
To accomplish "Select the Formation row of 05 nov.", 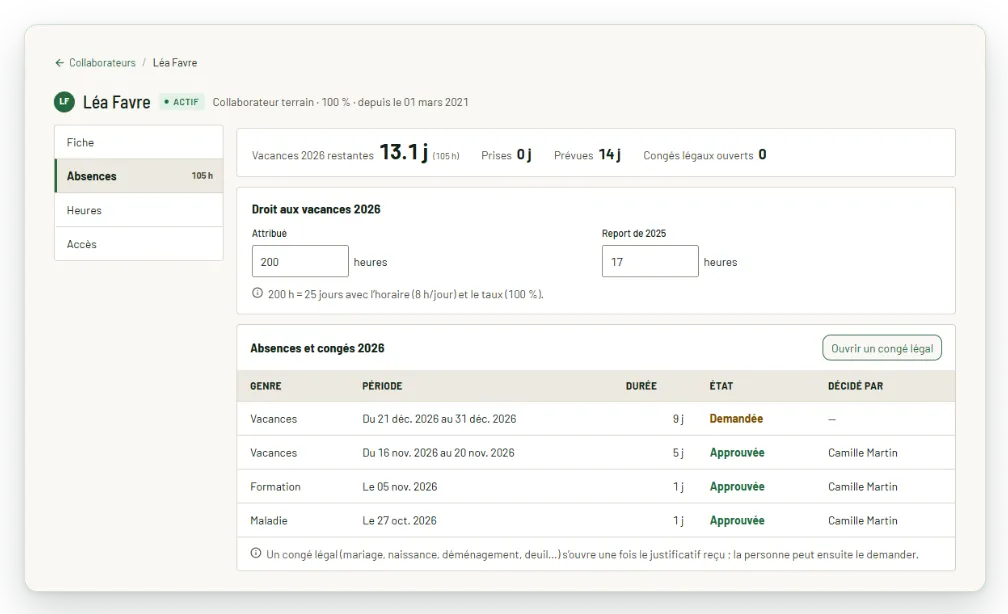I will click(596, 487).
